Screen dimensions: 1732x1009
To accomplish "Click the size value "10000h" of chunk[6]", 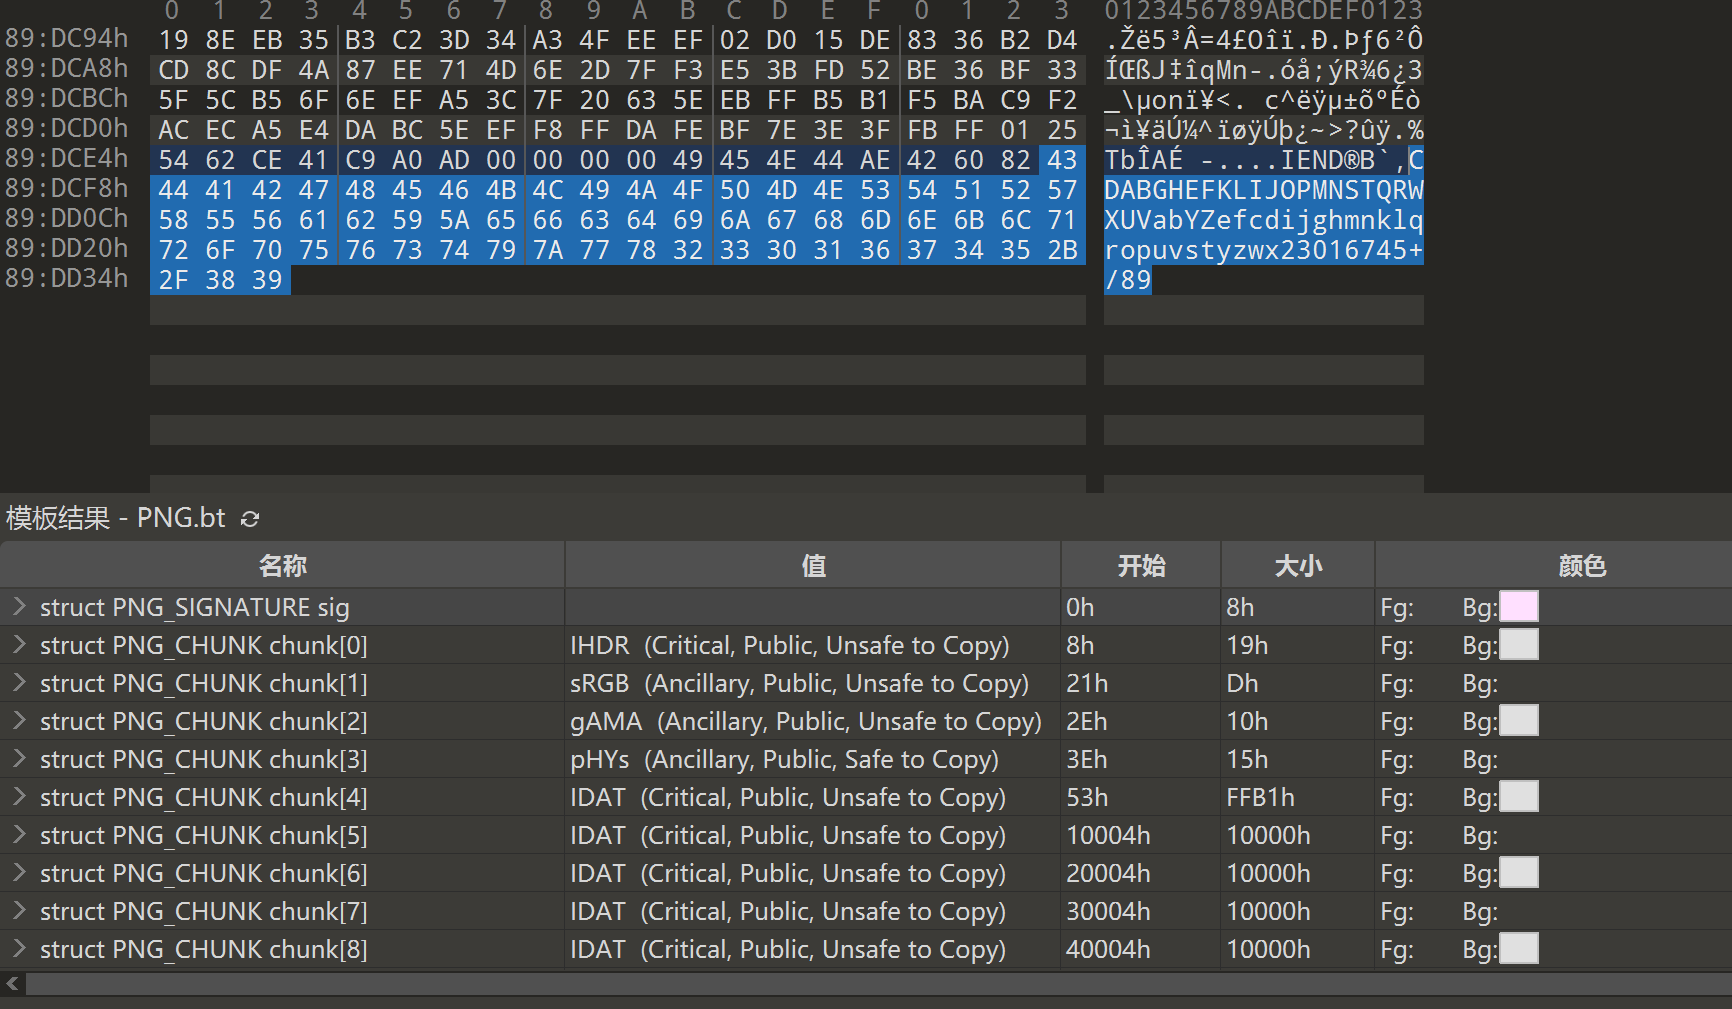I will pyautogui.click(x=1268, y=873).
